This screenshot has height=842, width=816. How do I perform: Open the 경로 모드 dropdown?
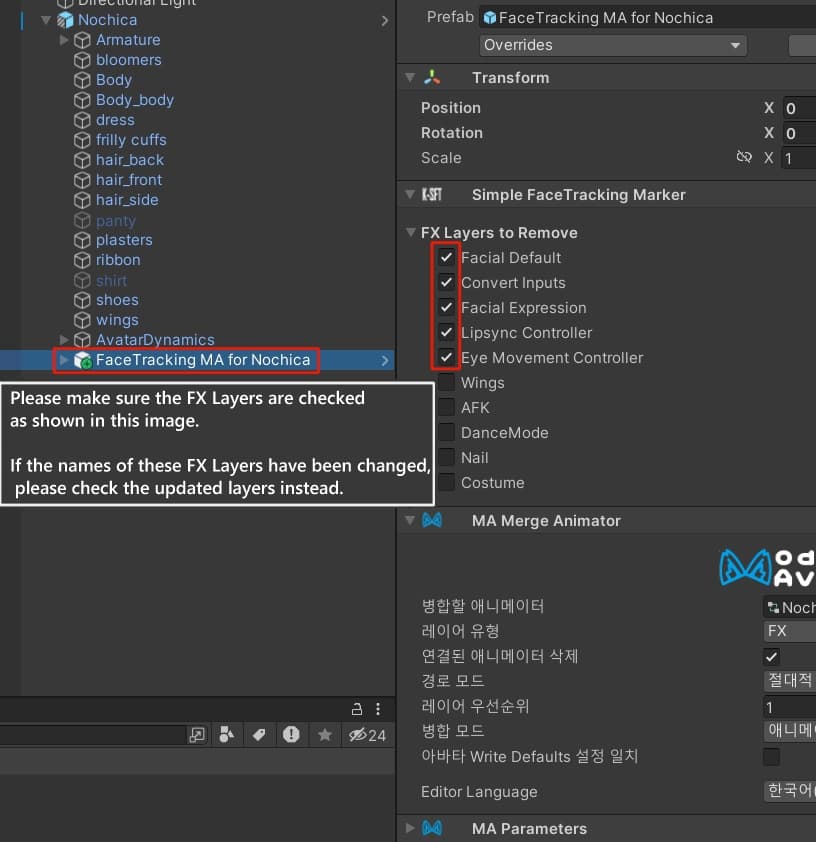point(789,681)
